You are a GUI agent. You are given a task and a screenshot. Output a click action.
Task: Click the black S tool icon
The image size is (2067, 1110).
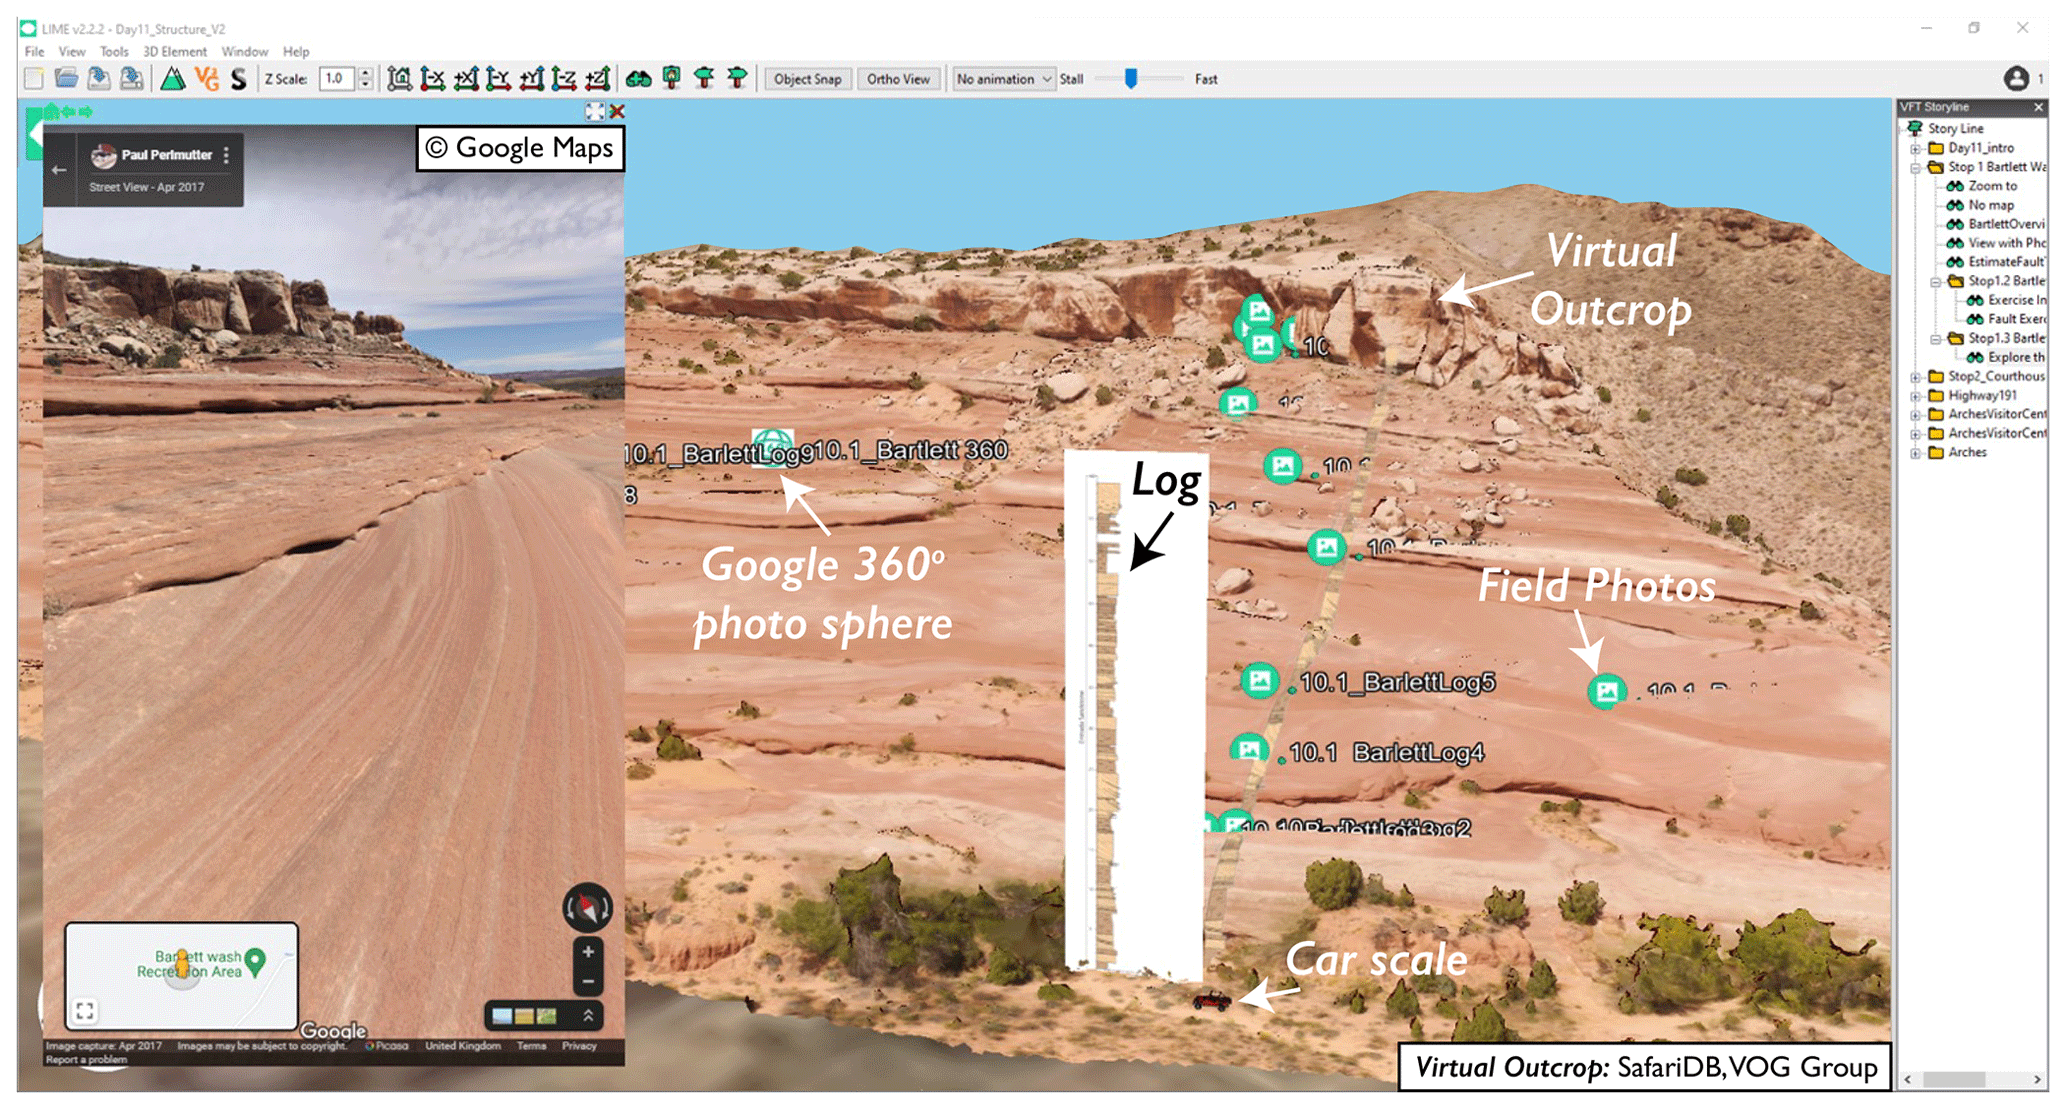(238, 79)
